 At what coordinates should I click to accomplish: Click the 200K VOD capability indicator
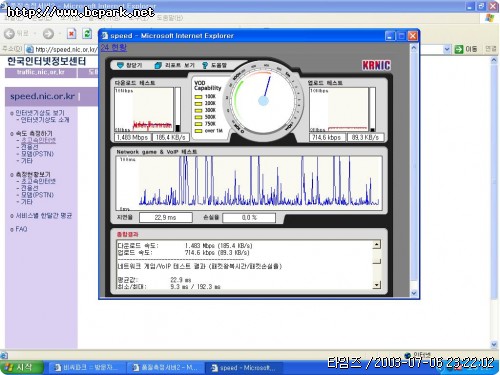[199, 103]
